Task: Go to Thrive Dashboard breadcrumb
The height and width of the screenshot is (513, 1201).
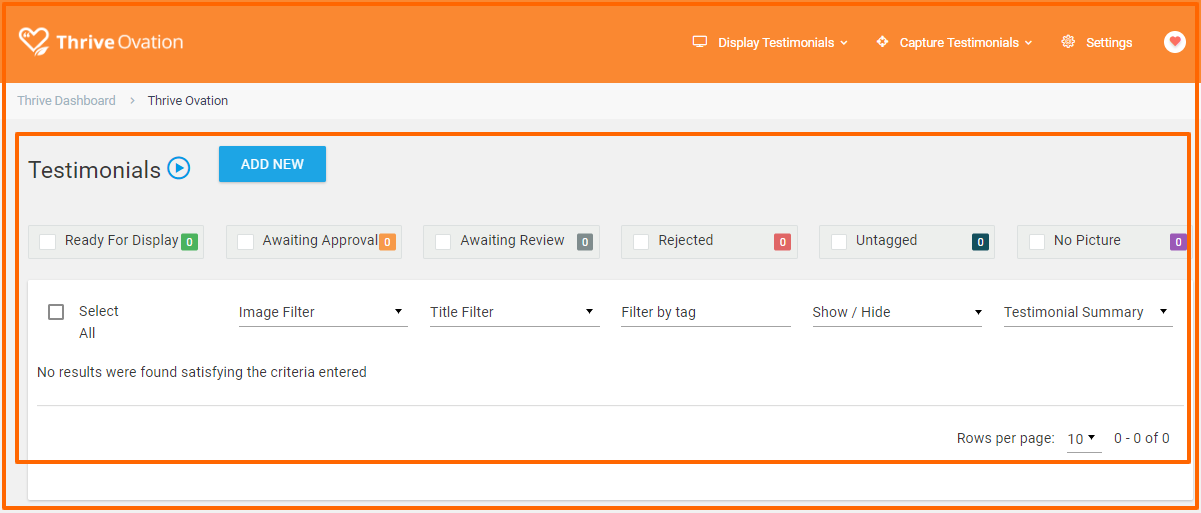Action: (66, 101)
